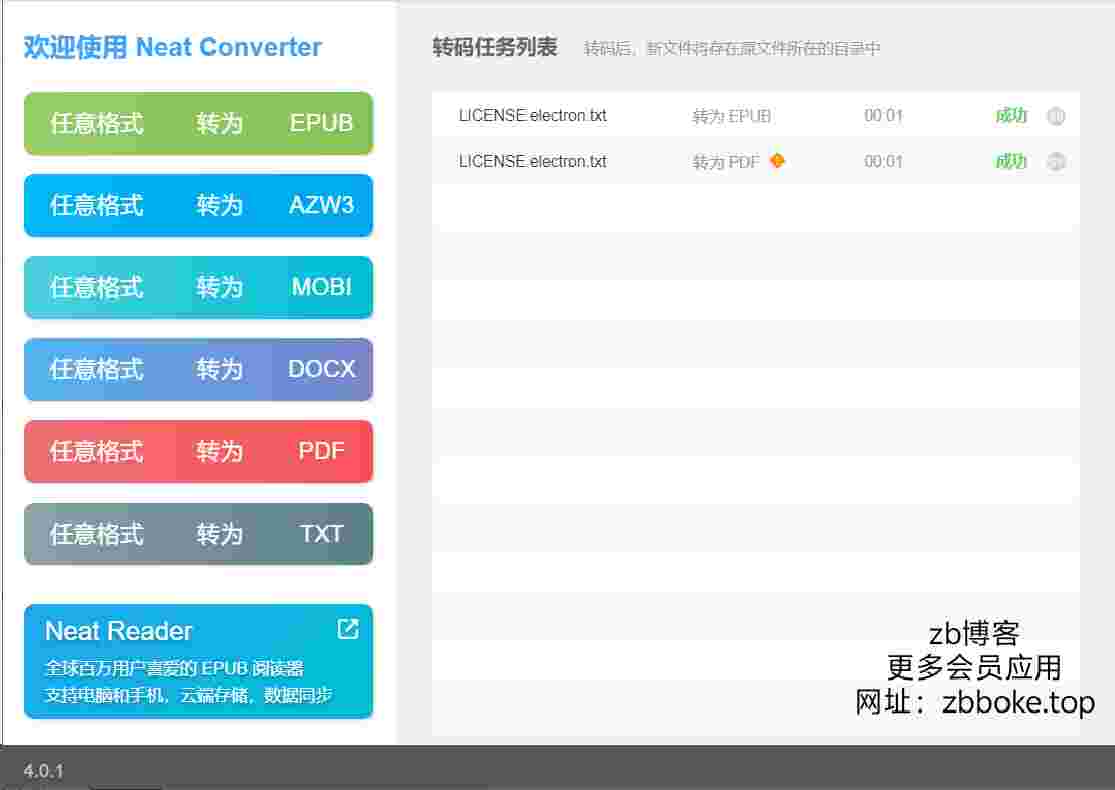Image resolution: width=1115 pixels, height=790 pixels.
Task: Click the orange diamond badge beside 转为 PDF
Action: 777,161
